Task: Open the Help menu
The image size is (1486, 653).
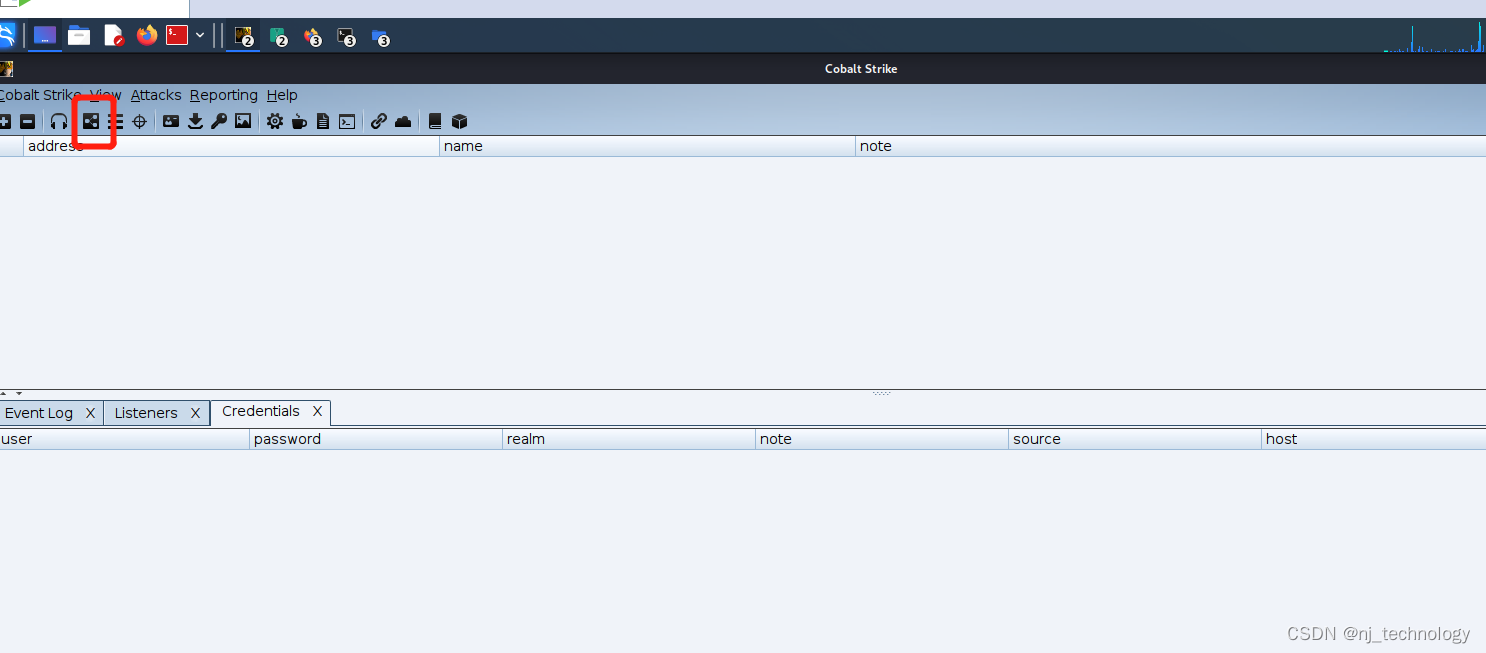Action: [282, 95]
